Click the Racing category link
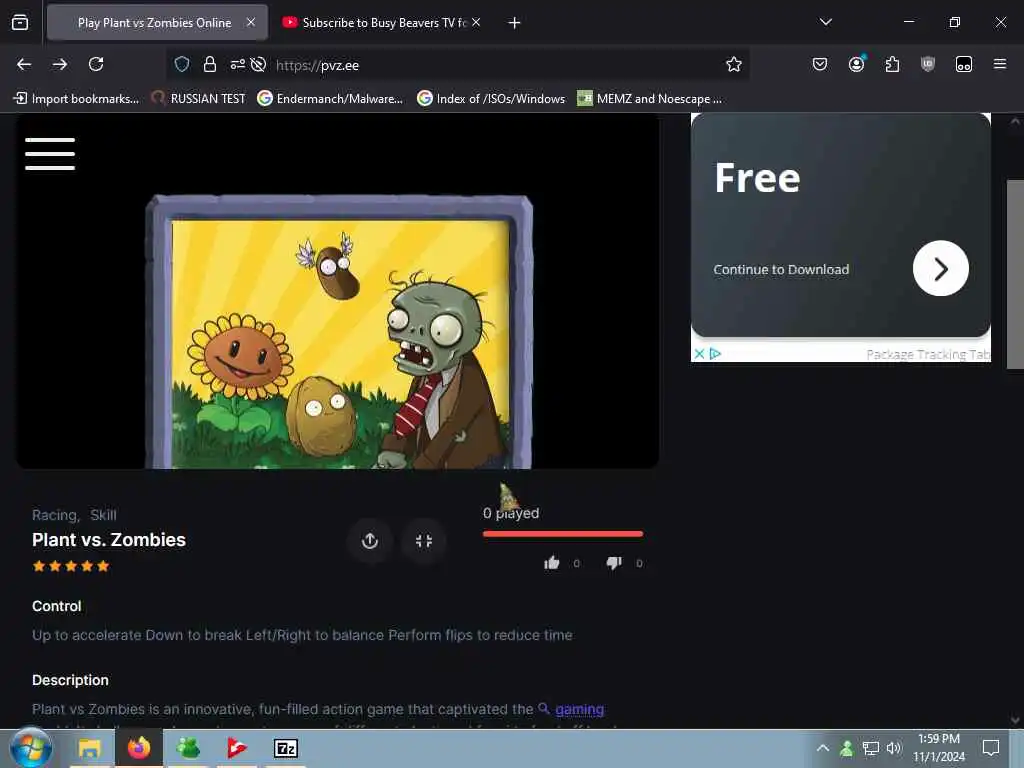The height and width of the screenshot is (768, 1024). click(54, 515)
